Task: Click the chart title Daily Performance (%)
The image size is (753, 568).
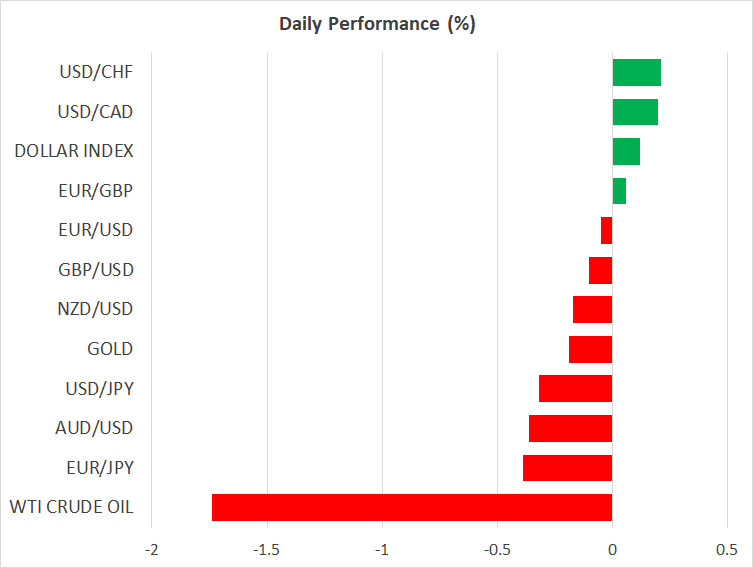Action: [376, 24]
